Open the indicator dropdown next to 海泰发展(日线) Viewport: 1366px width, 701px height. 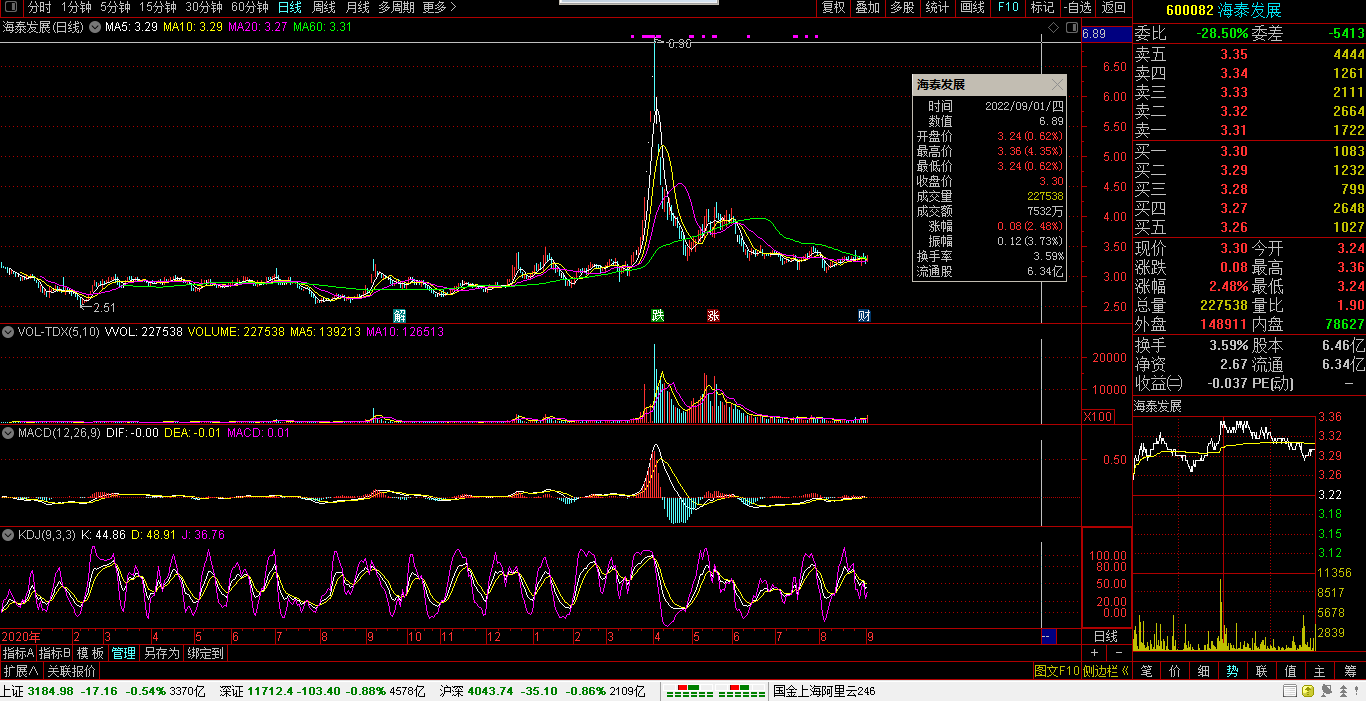(96, 27)
